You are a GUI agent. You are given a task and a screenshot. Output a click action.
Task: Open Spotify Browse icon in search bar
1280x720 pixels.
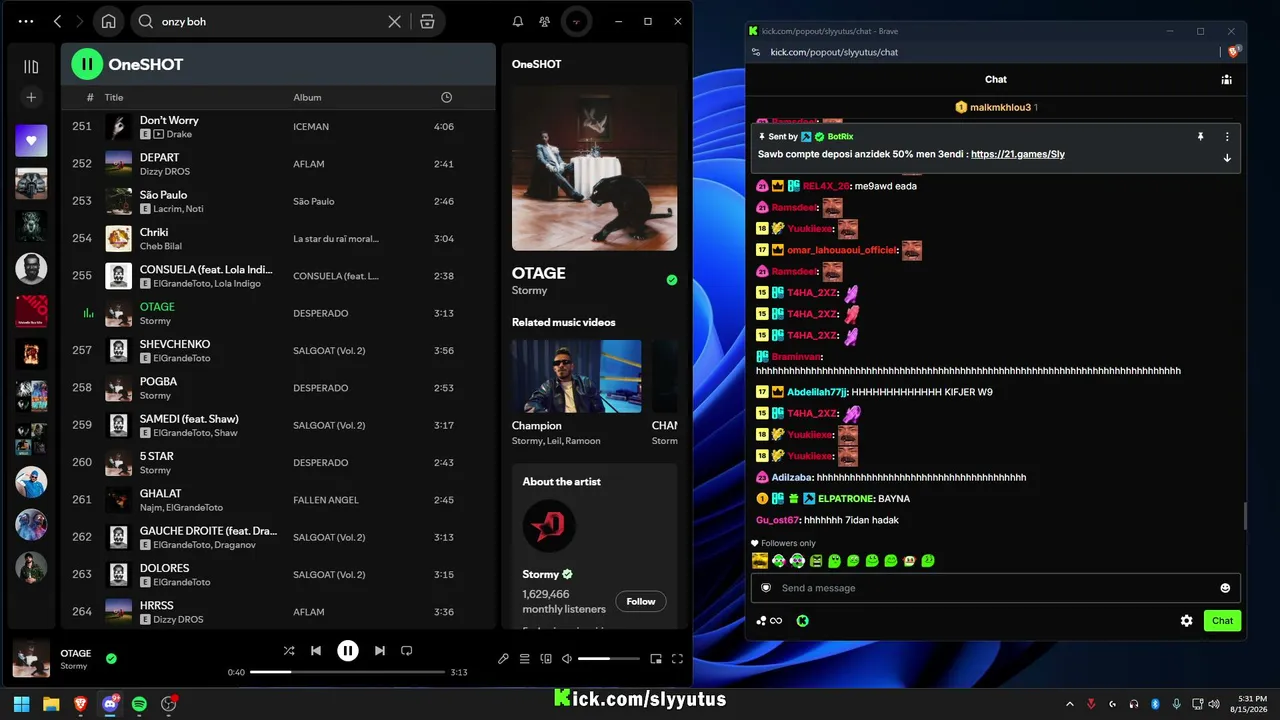click(x=427, y=21)
